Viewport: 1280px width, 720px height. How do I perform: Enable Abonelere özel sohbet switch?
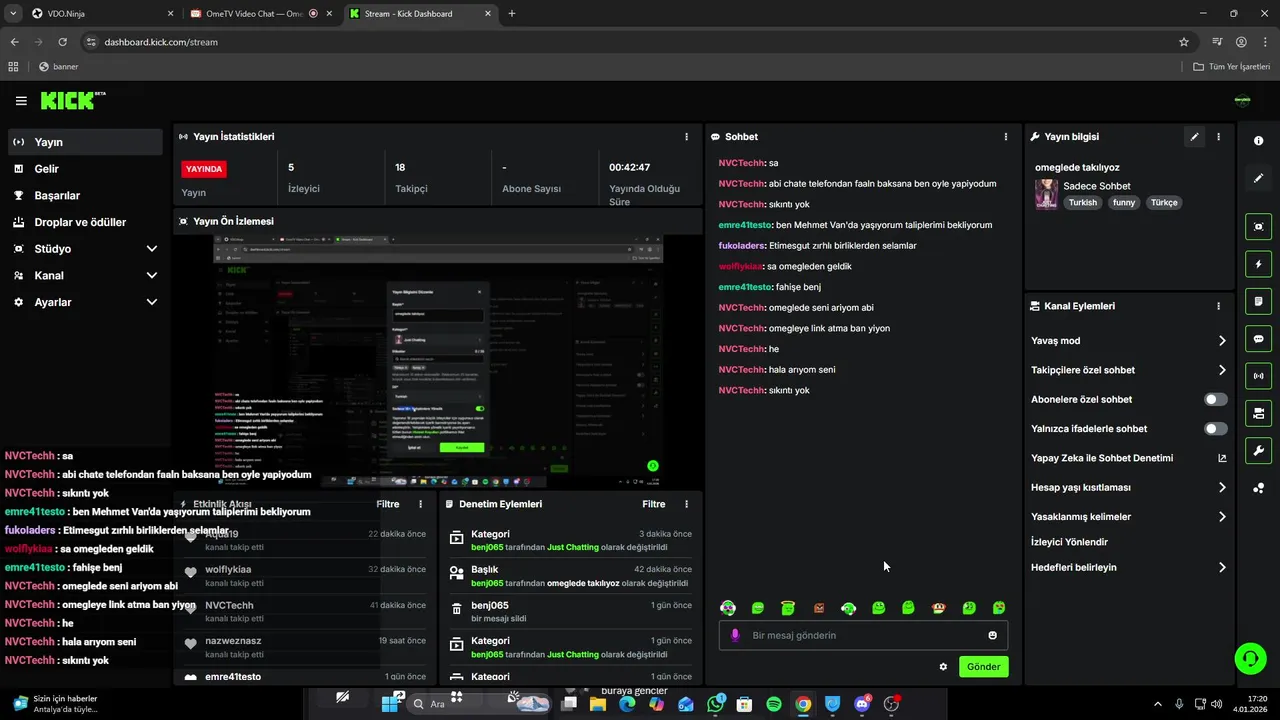click(x=1216, y=399)
